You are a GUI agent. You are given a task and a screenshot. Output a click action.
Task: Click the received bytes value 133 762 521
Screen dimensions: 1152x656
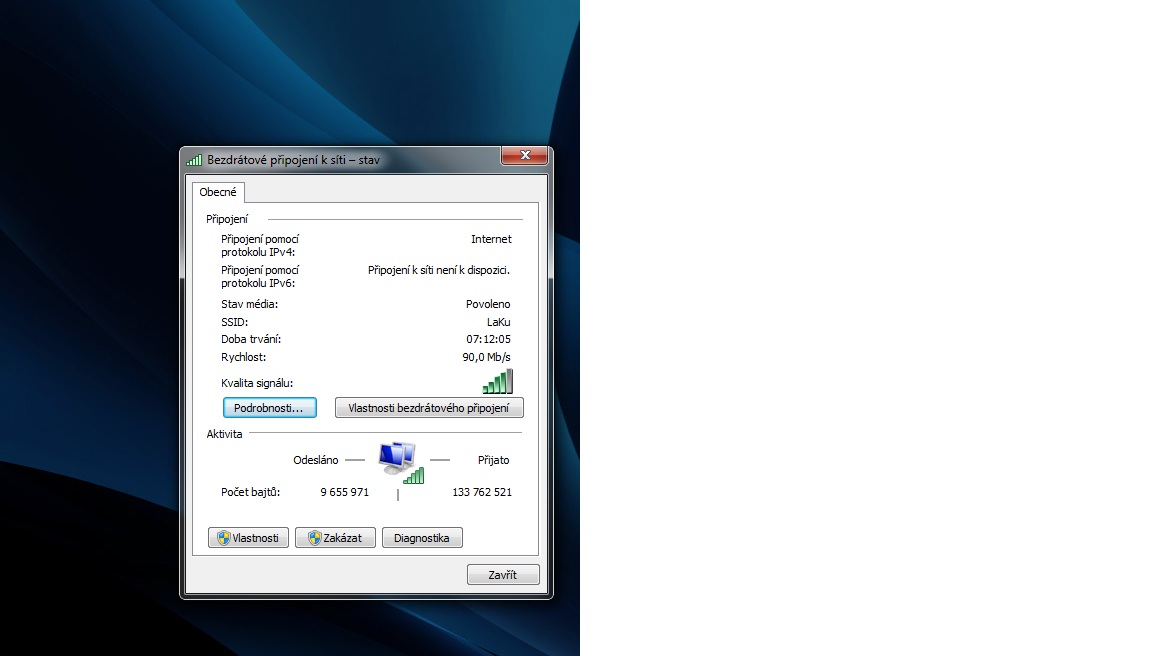[482, 492]
